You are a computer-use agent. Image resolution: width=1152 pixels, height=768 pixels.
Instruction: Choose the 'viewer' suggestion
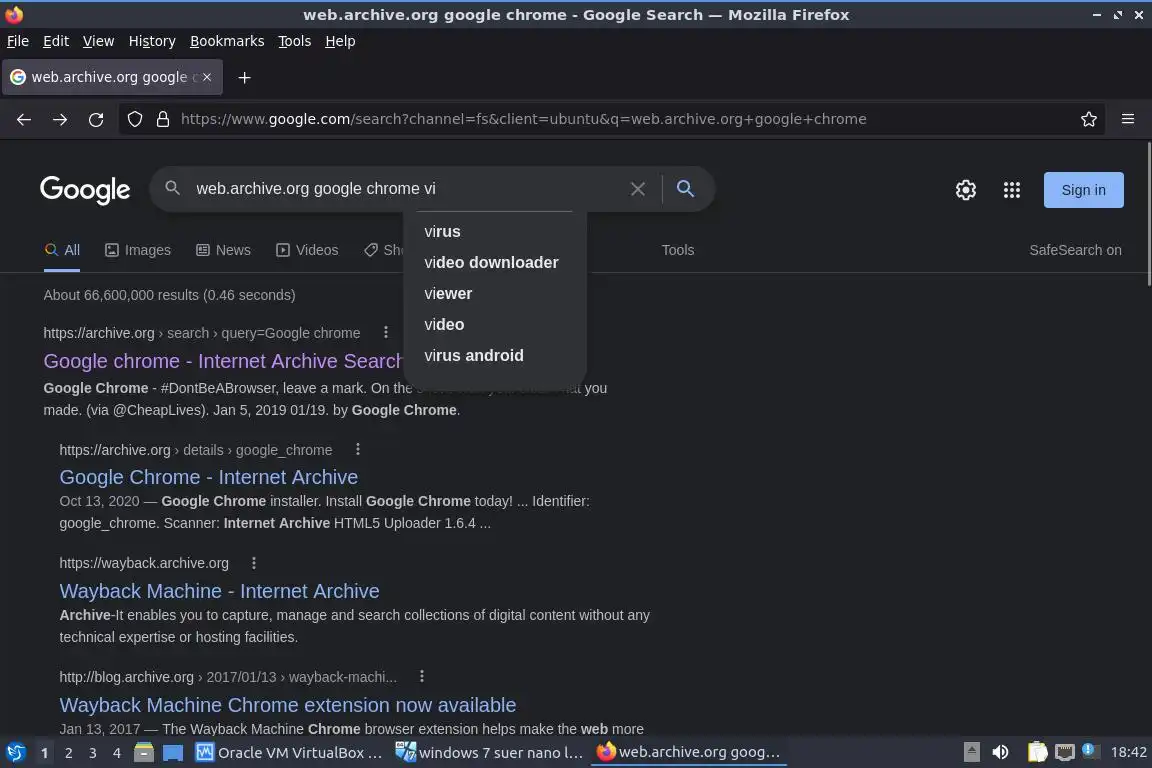pos(494,293)
